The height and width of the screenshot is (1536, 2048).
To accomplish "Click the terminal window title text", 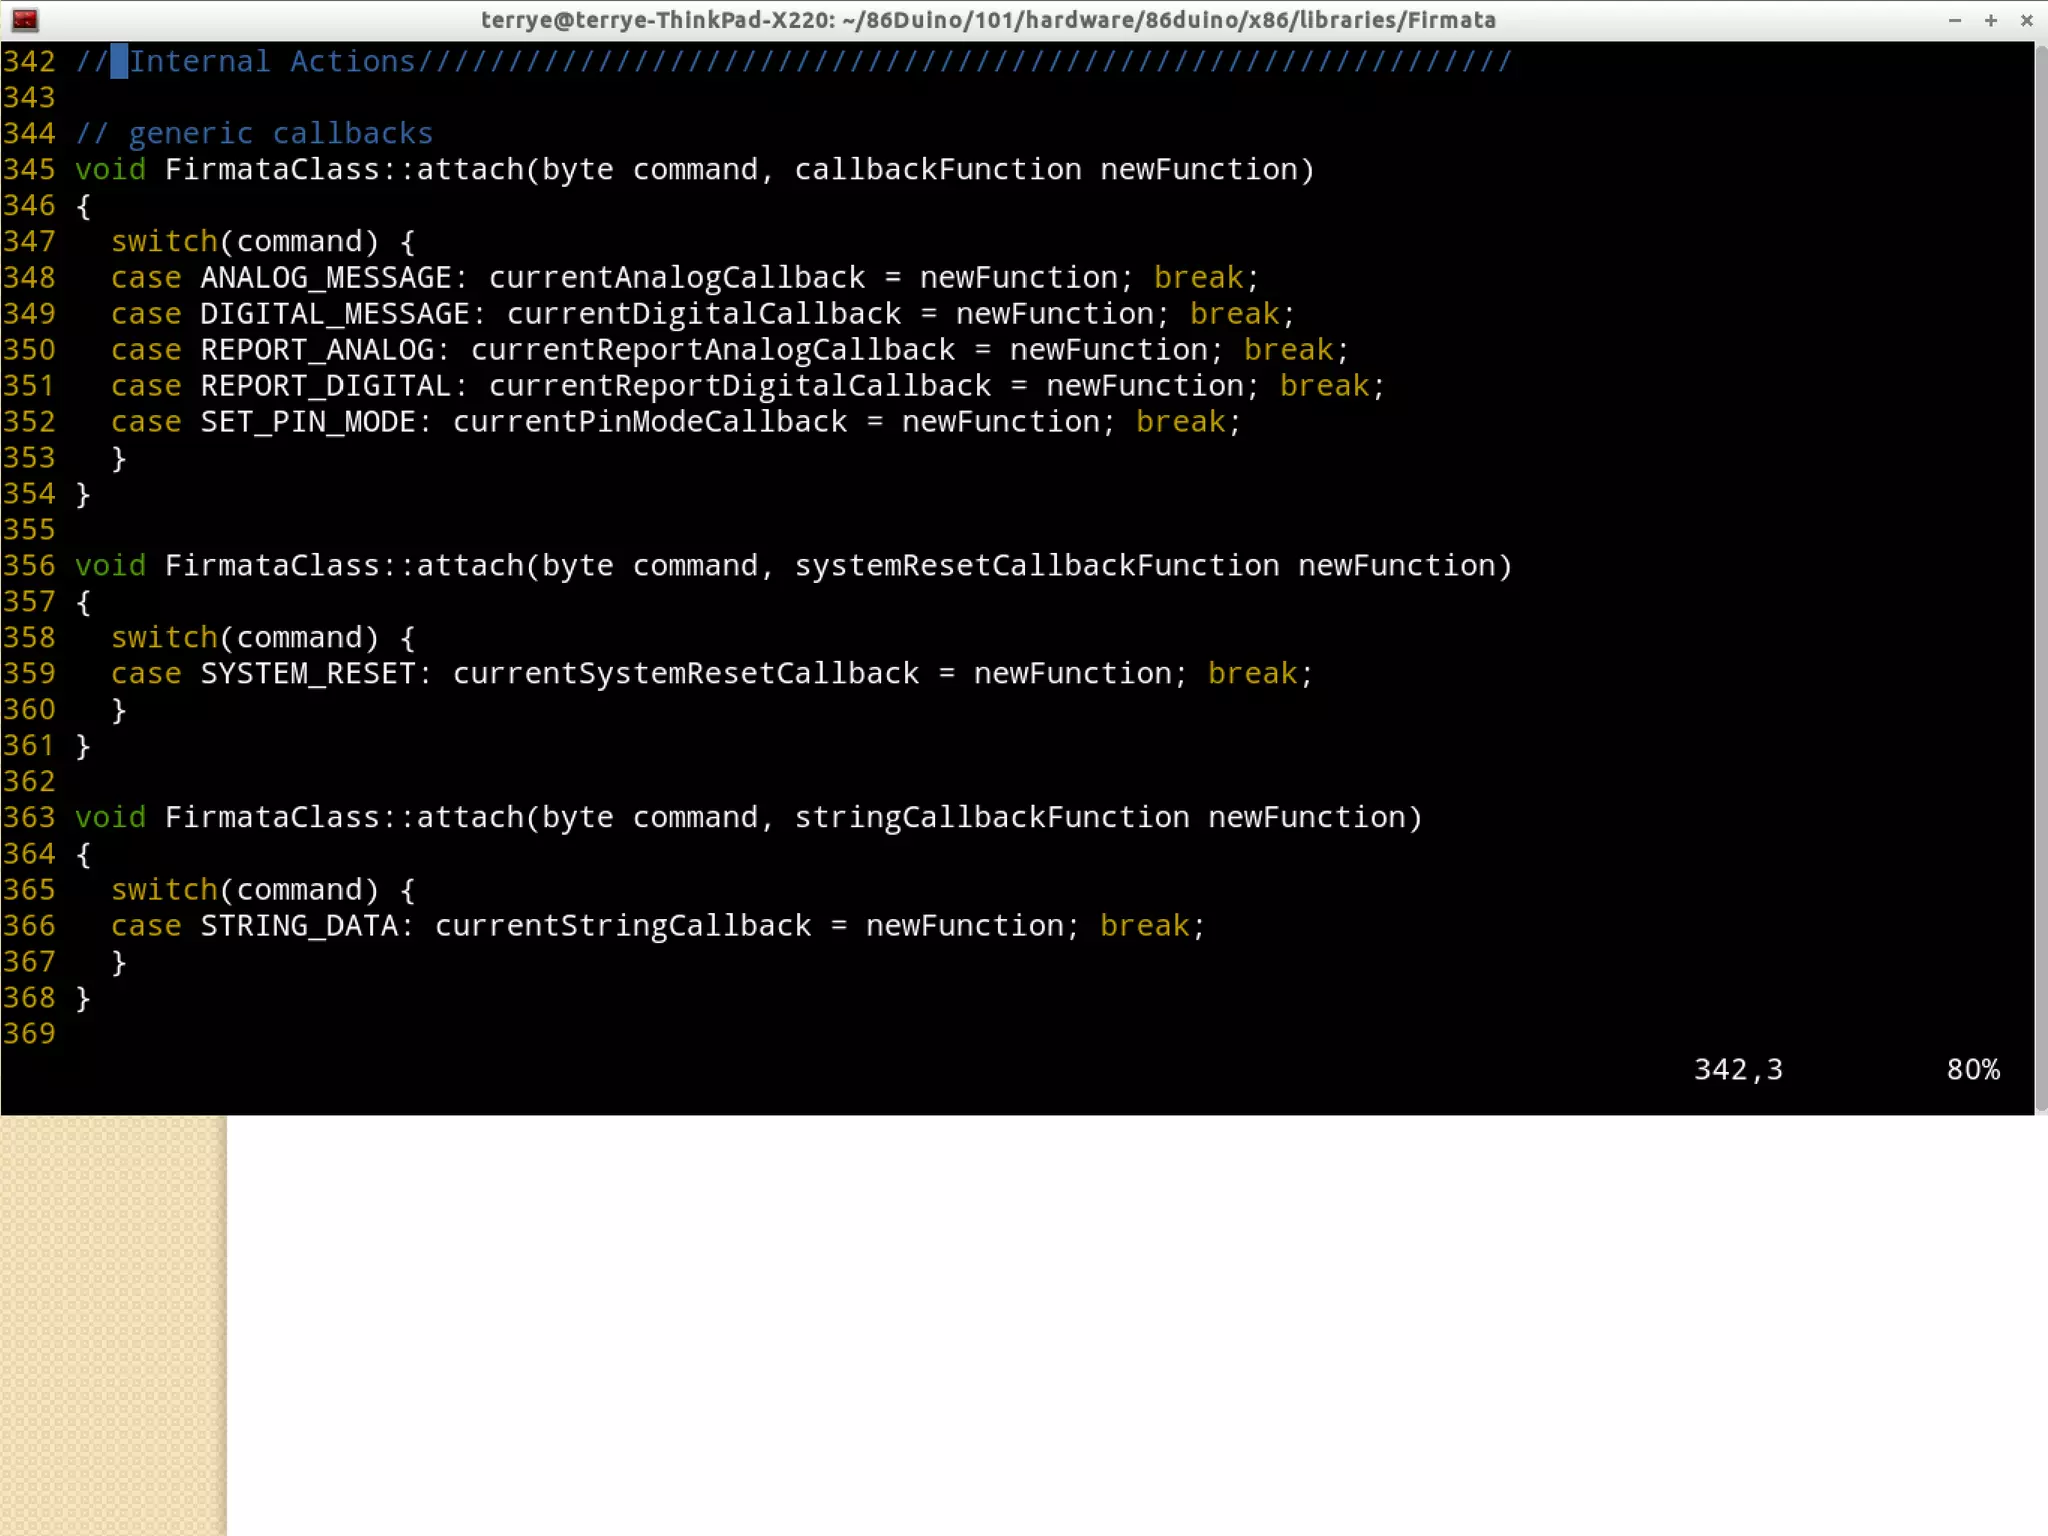I will pyautogui.click(x=988, y=20).
